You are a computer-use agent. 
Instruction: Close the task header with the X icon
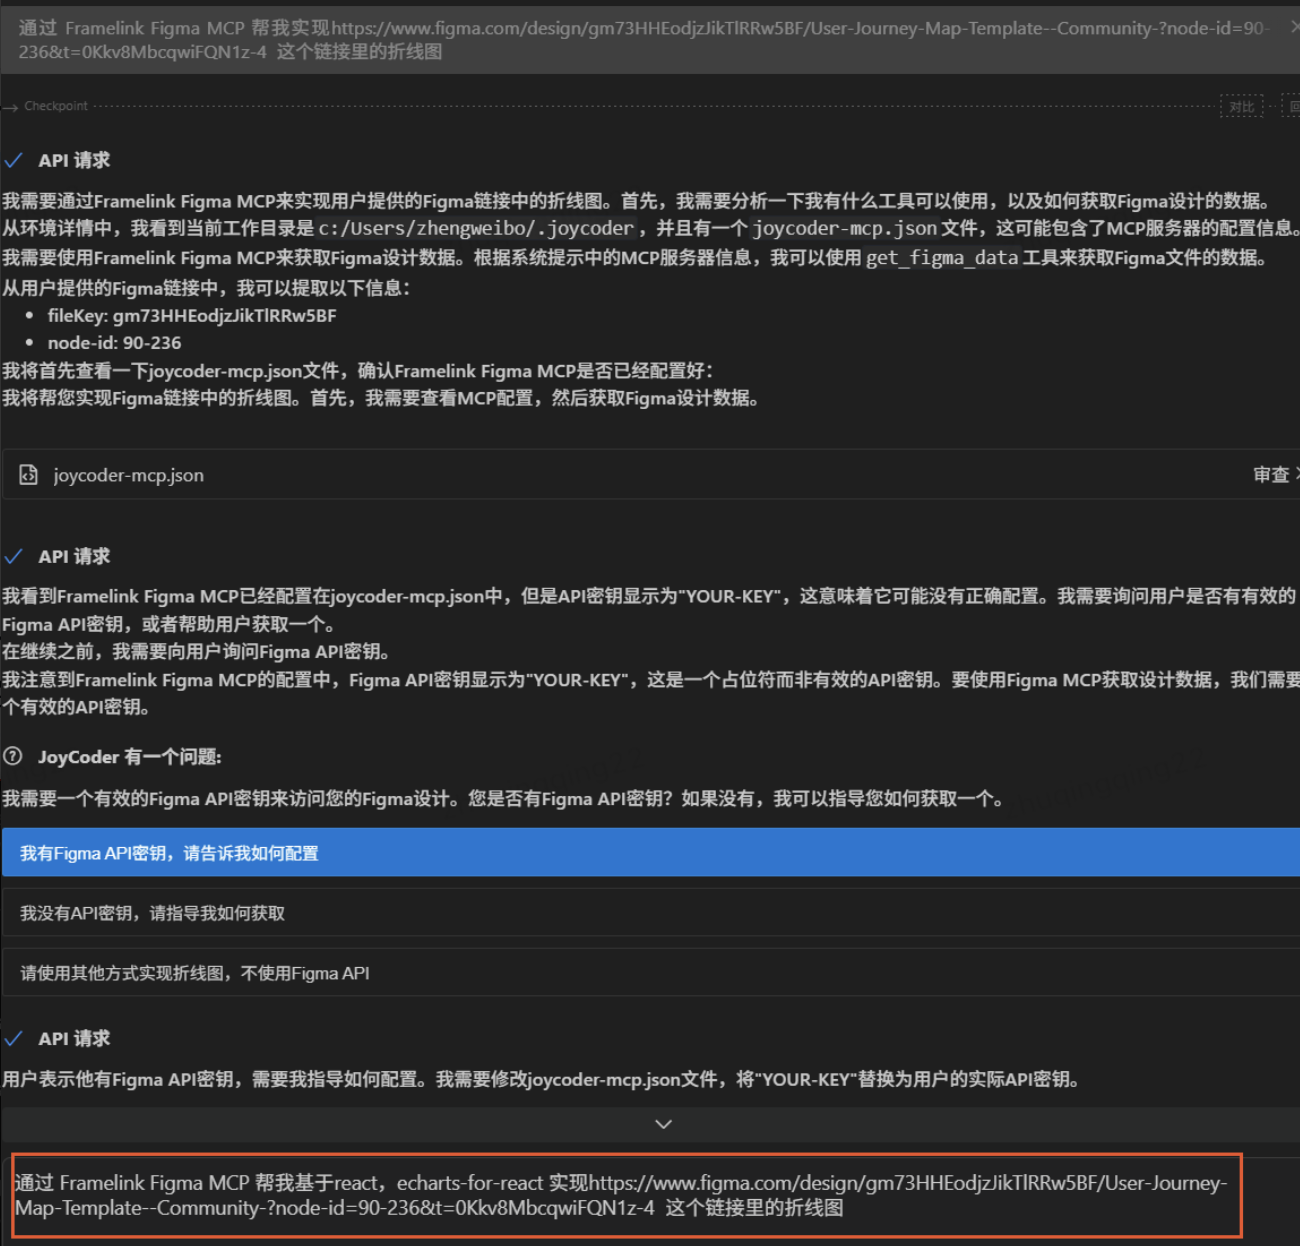[x=1294, y=28]
